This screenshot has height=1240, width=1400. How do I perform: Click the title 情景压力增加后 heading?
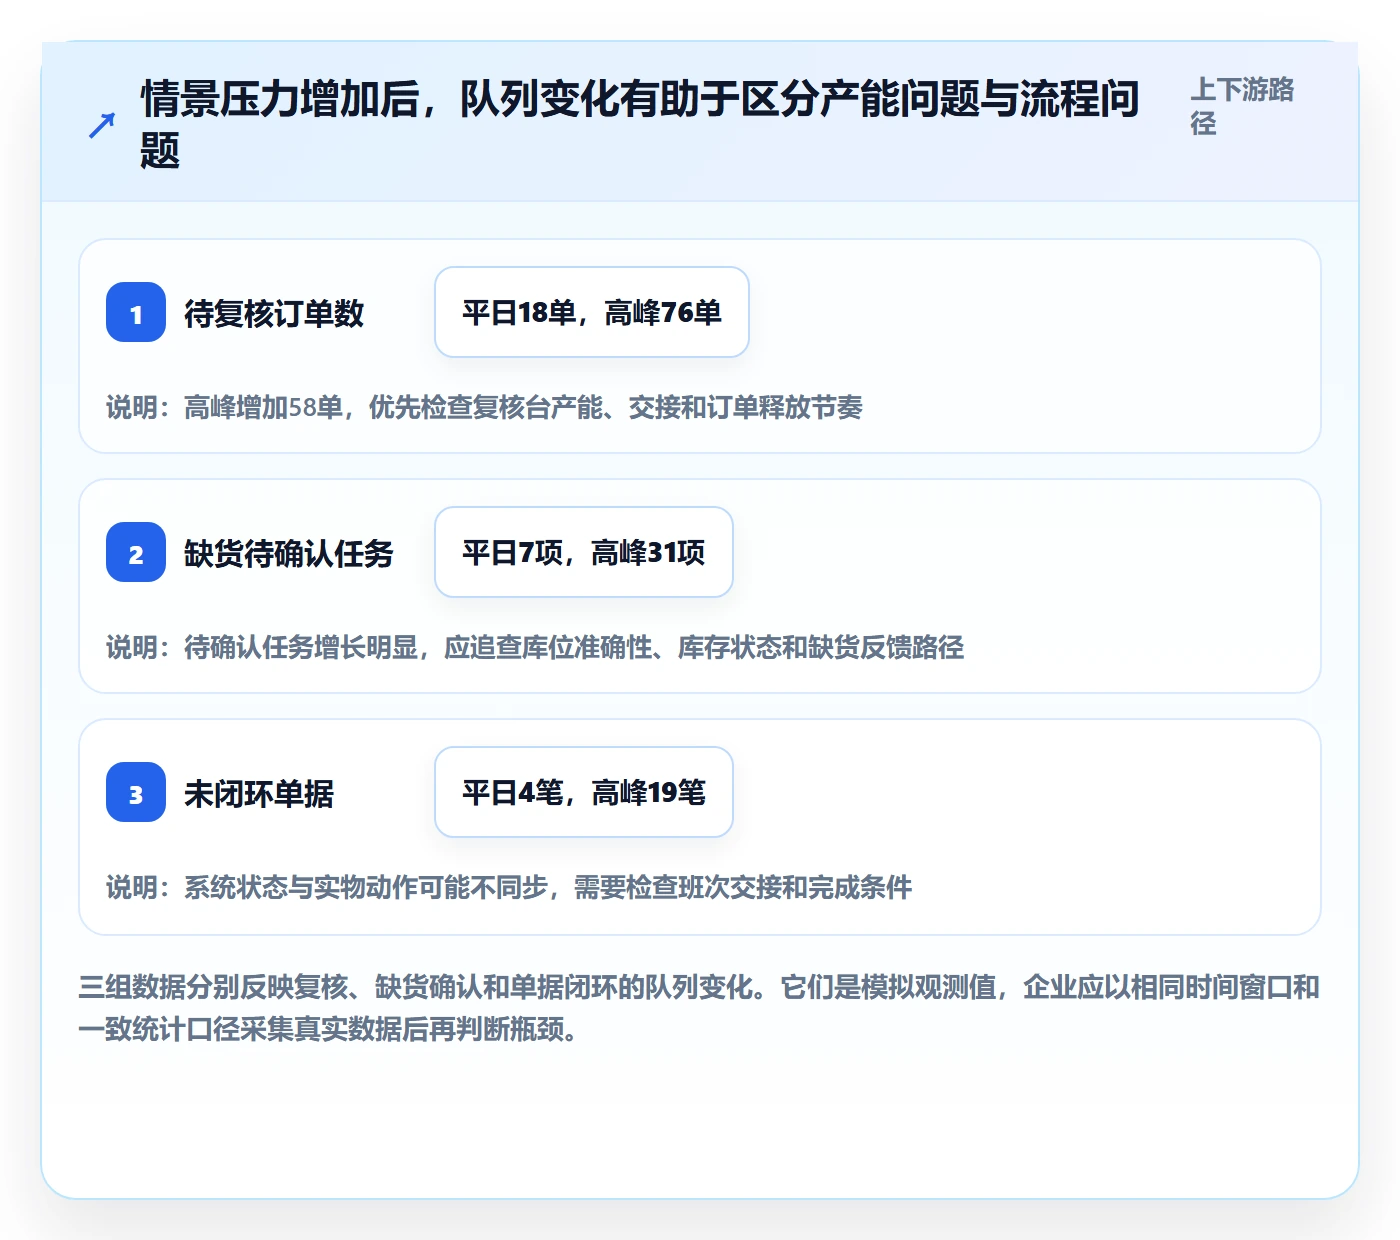pos(640,124)
